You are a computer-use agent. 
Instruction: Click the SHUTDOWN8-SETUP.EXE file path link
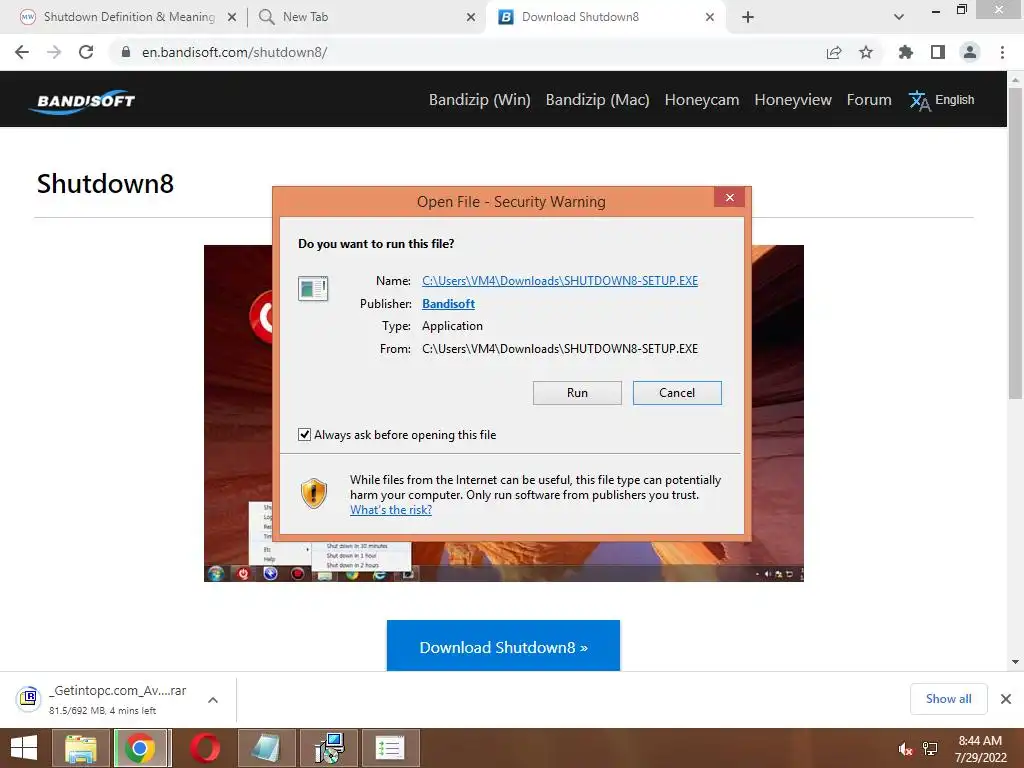pos(560,281)
